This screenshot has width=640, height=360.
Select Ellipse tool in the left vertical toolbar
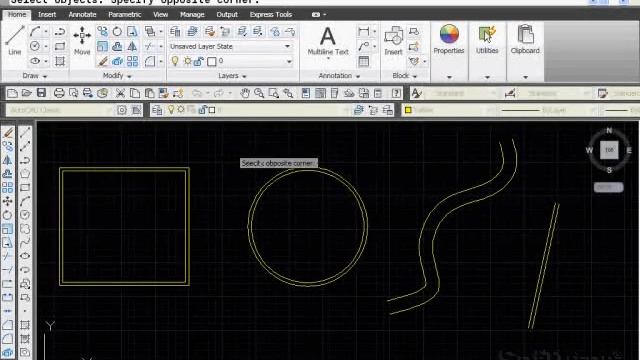(x=25, y=256)
